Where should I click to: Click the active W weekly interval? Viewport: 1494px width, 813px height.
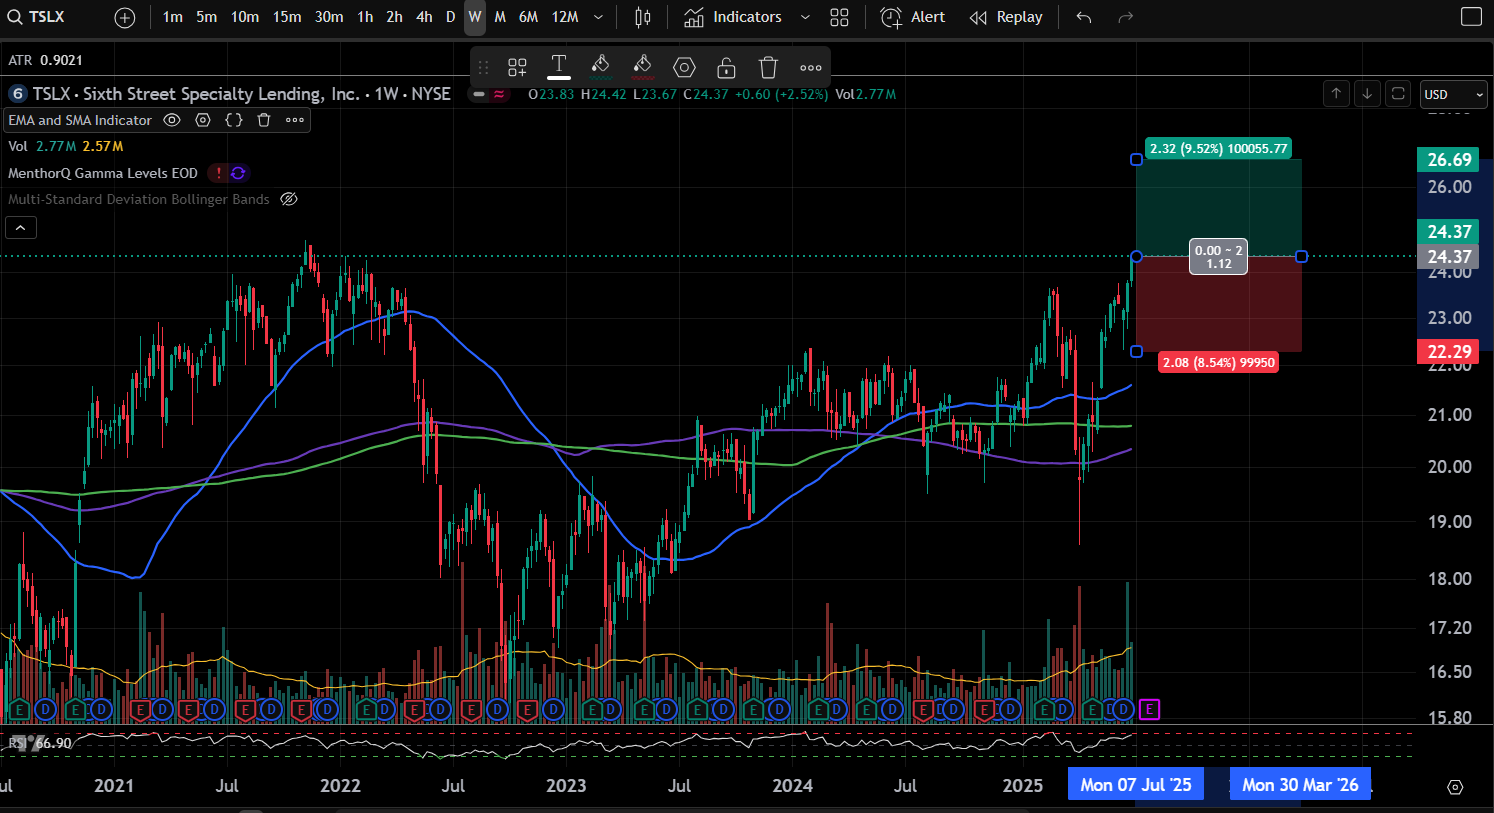(475, 17)
